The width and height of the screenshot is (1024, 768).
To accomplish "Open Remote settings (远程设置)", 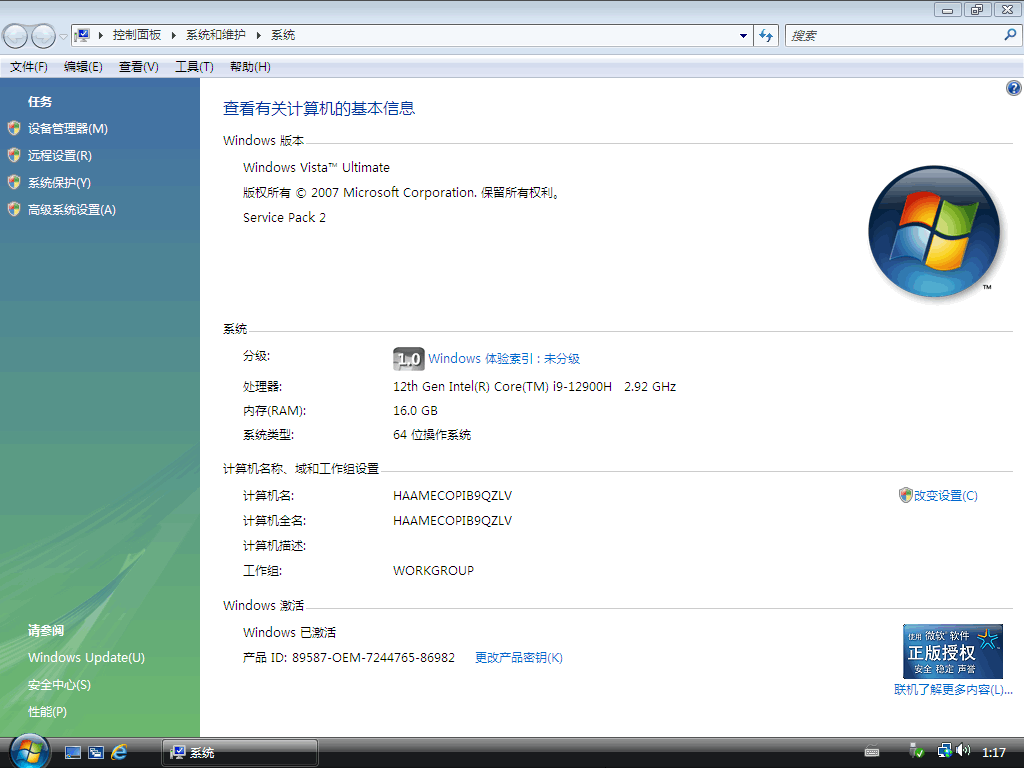I will (59, 155).
